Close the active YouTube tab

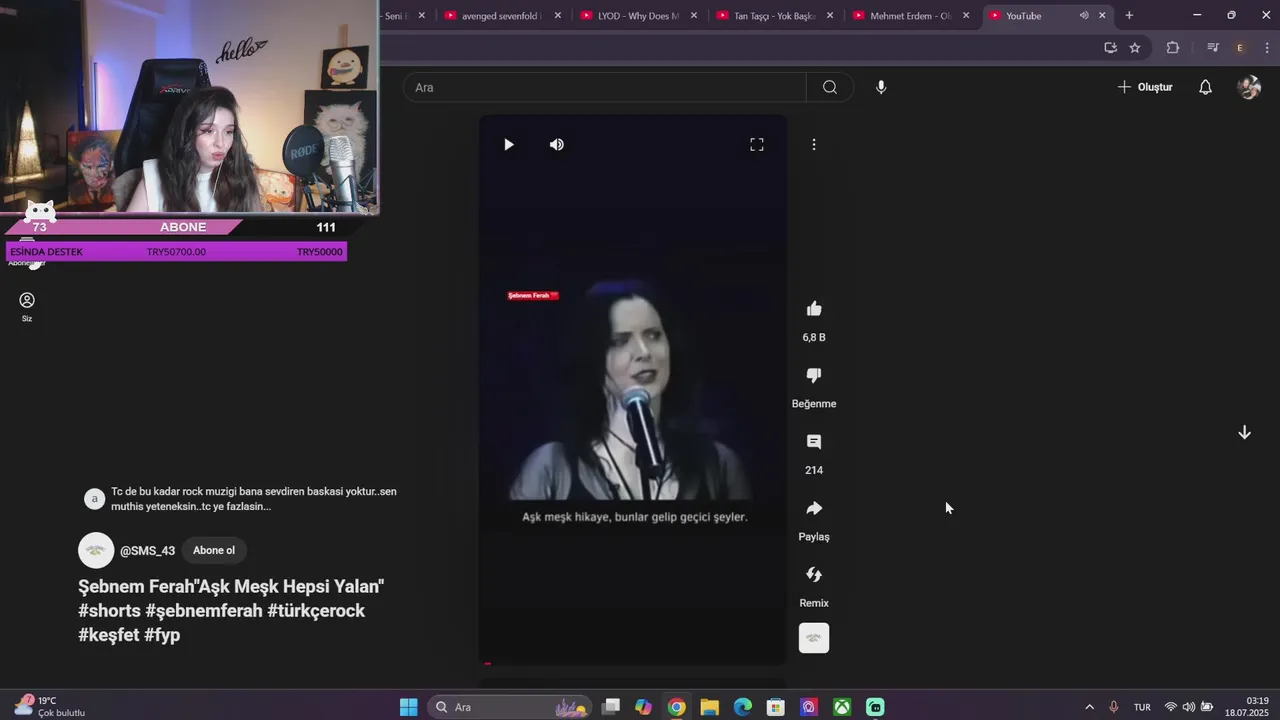click(1102, 15)
